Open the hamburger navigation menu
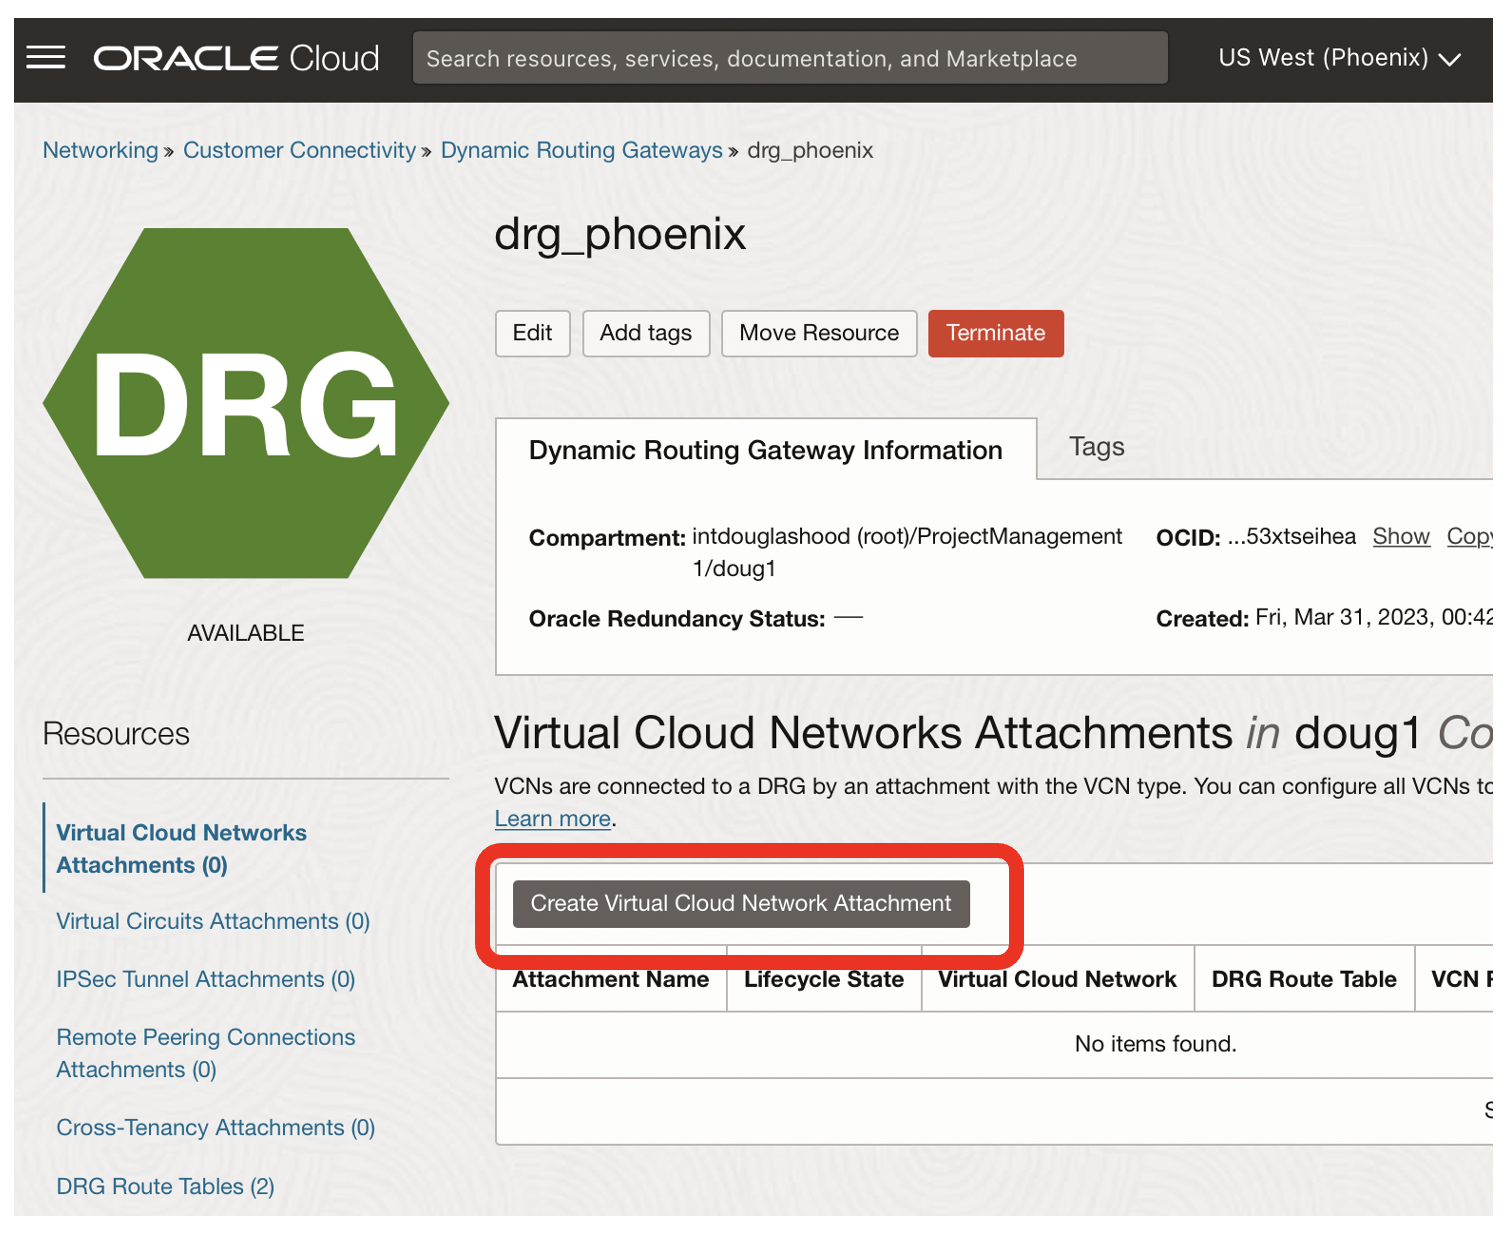Viewport: 1510px width, 1238px height. coord(46,58)
